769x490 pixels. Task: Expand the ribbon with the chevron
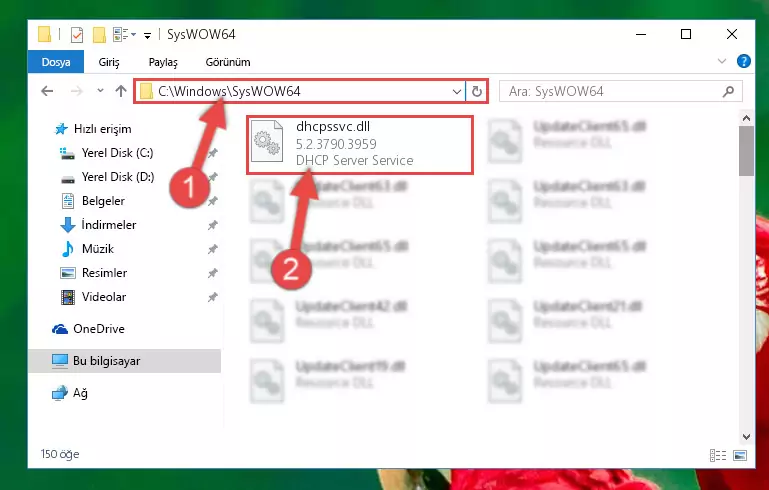(x=722, y=61)
